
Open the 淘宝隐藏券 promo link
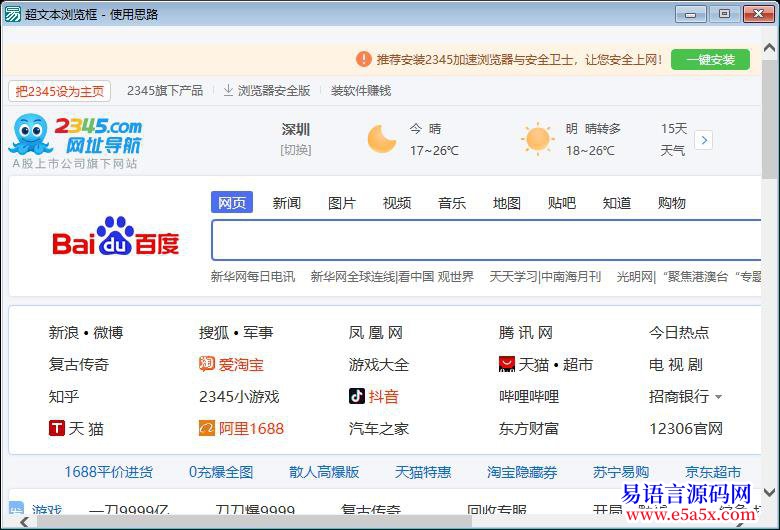point(522,471)
